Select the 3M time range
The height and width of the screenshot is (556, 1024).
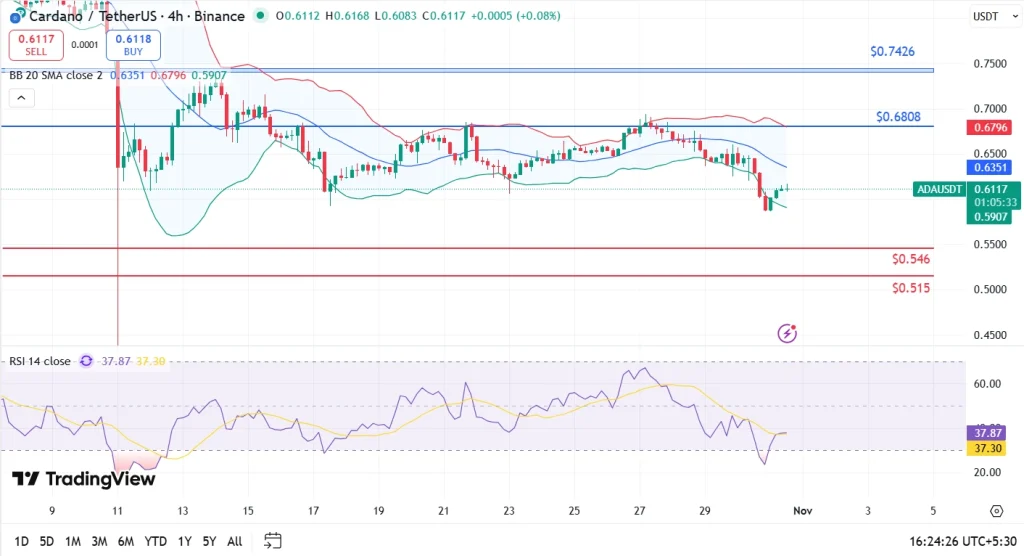coord(99,541)
